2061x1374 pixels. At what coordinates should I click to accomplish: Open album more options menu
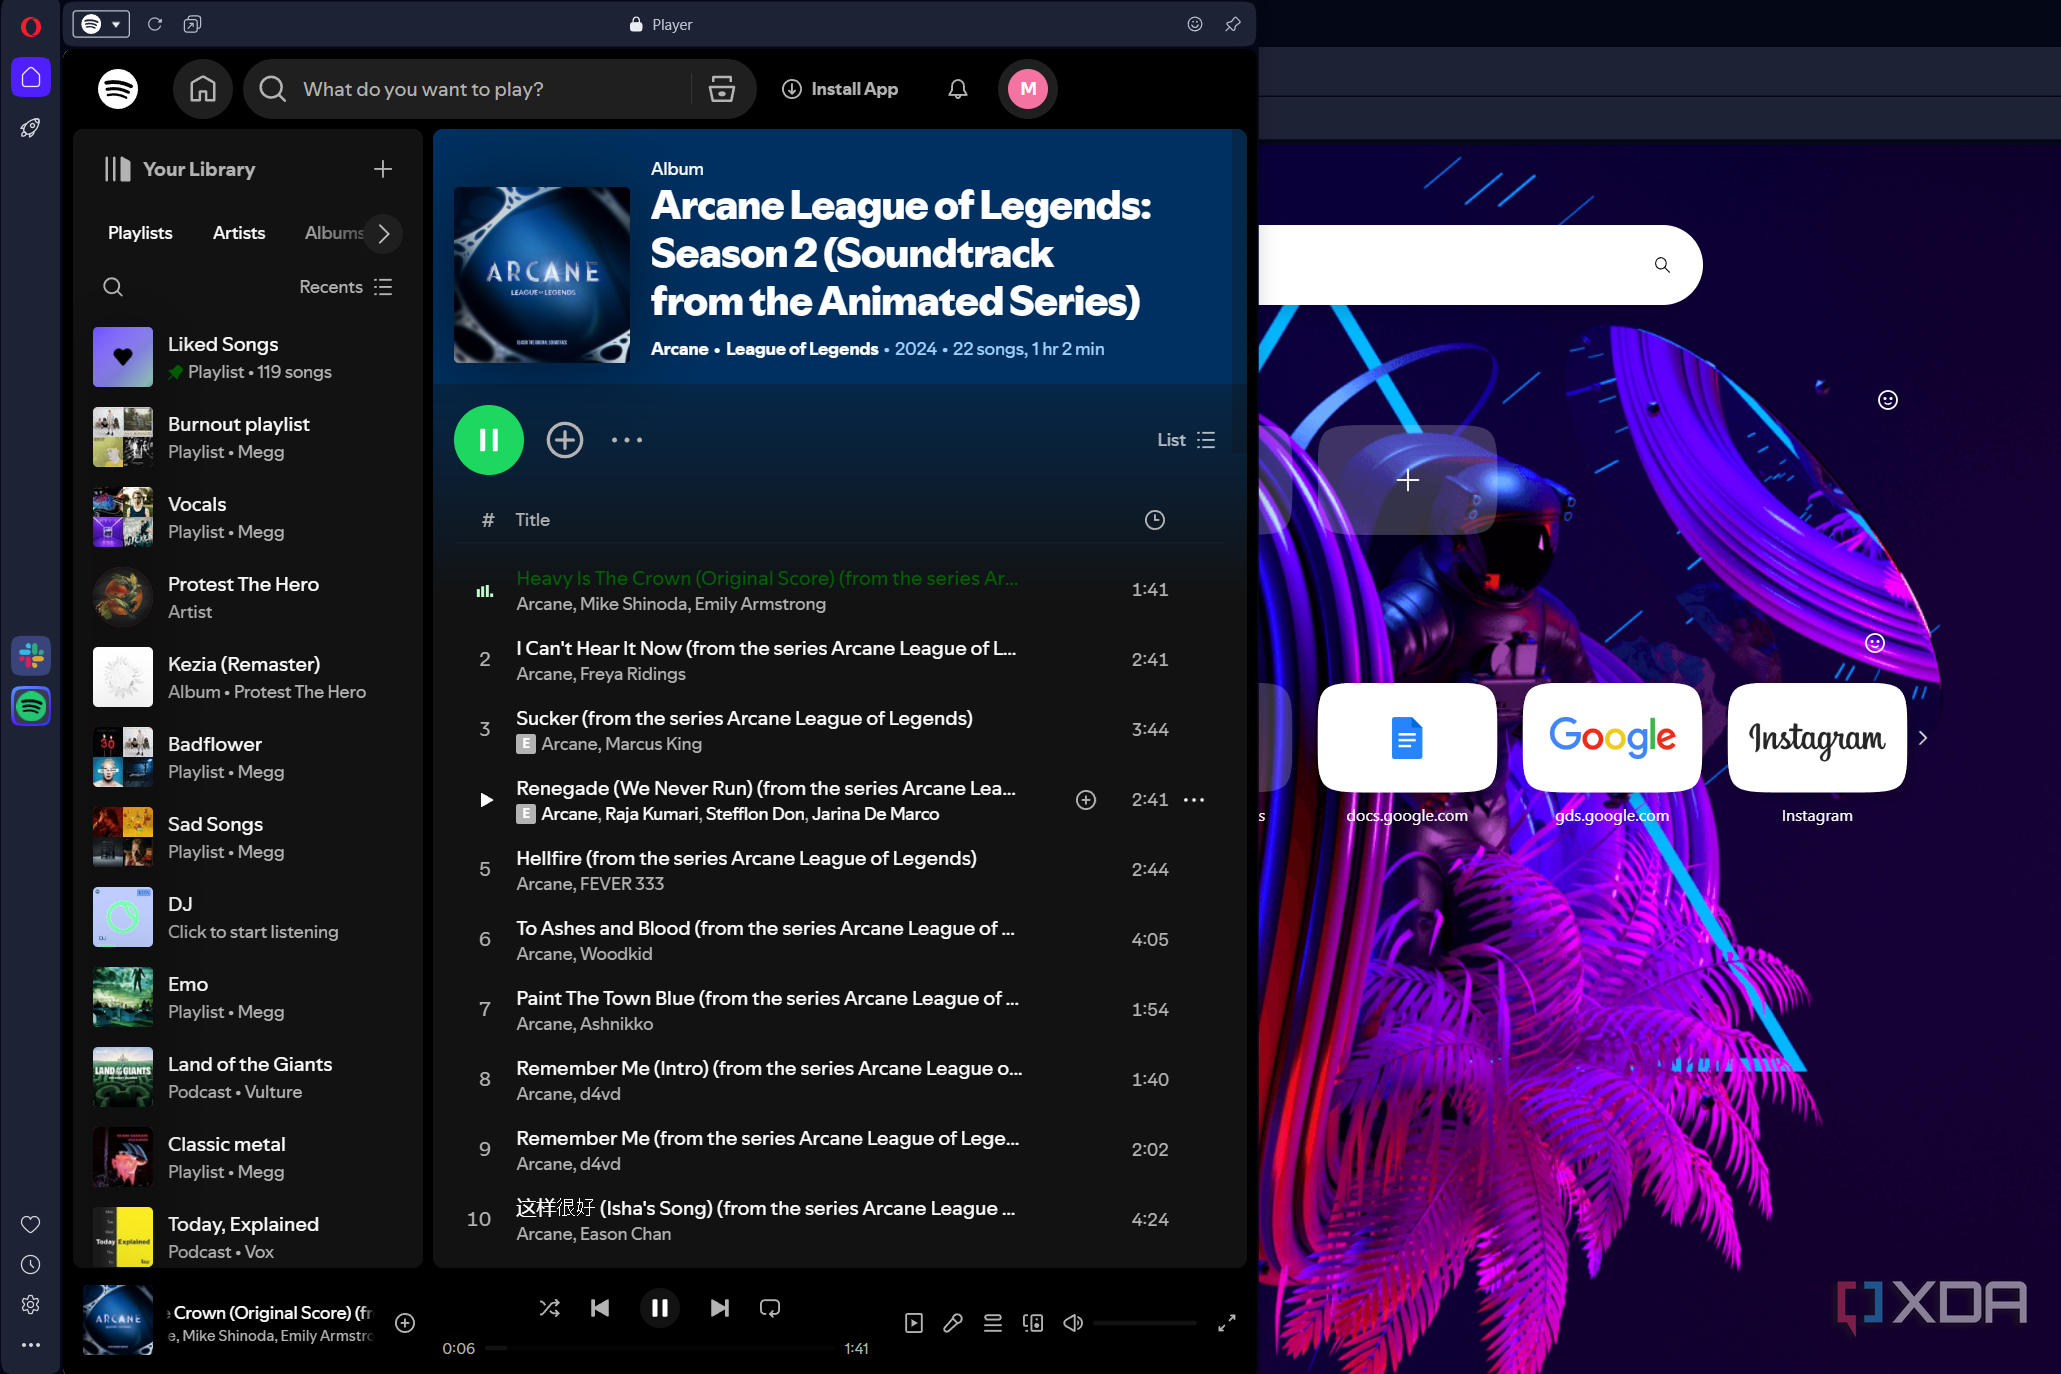tap(627, 440)
